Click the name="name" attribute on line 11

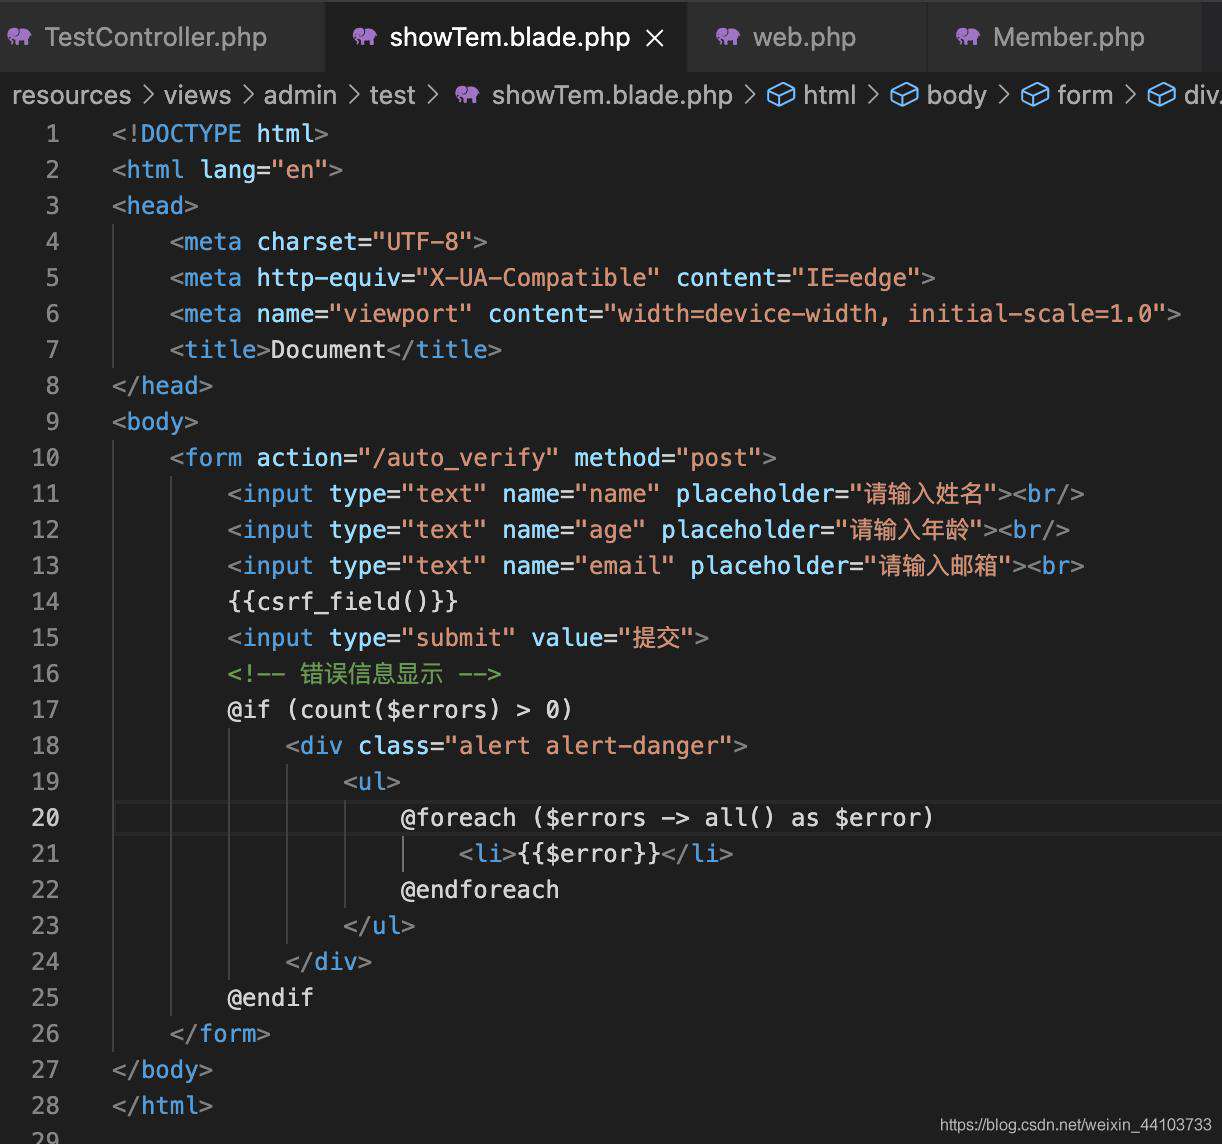581,494
